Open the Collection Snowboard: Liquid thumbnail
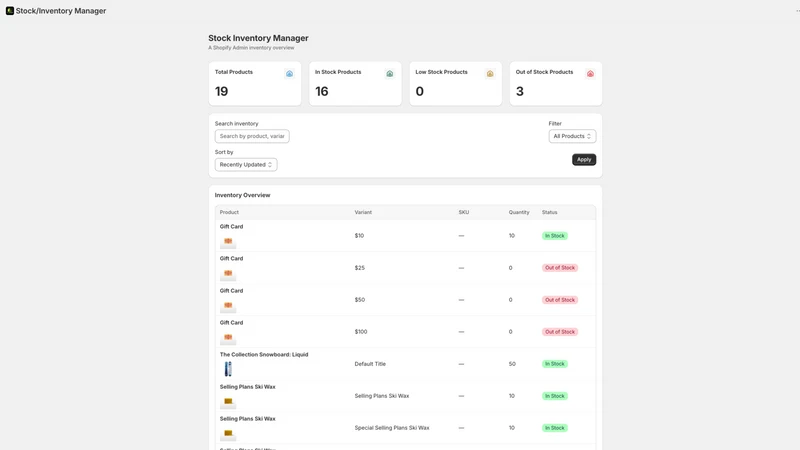The image size is (800, 450). click(228, 369)
